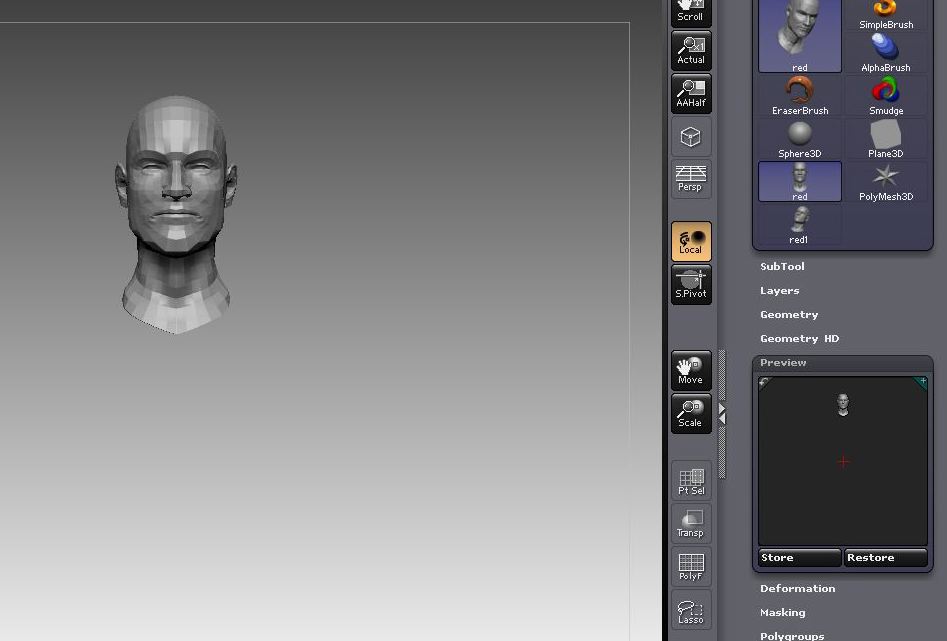The height and width of the screenshot is (641, 947).
Task: Click the Scroll hand button
Action: point(691,13)
